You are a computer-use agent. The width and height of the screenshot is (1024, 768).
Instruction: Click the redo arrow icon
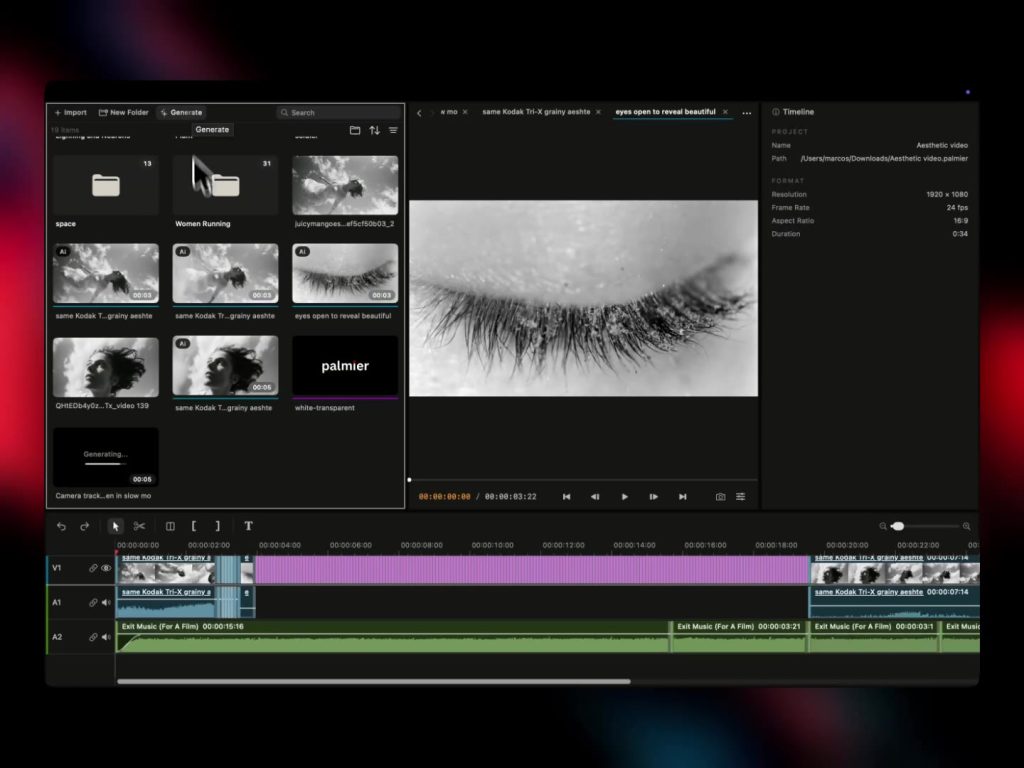click(84, 526)
